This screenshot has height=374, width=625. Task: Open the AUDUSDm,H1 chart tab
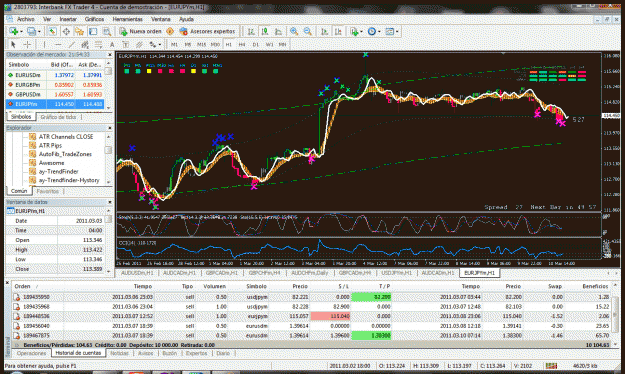click(137, 273)
